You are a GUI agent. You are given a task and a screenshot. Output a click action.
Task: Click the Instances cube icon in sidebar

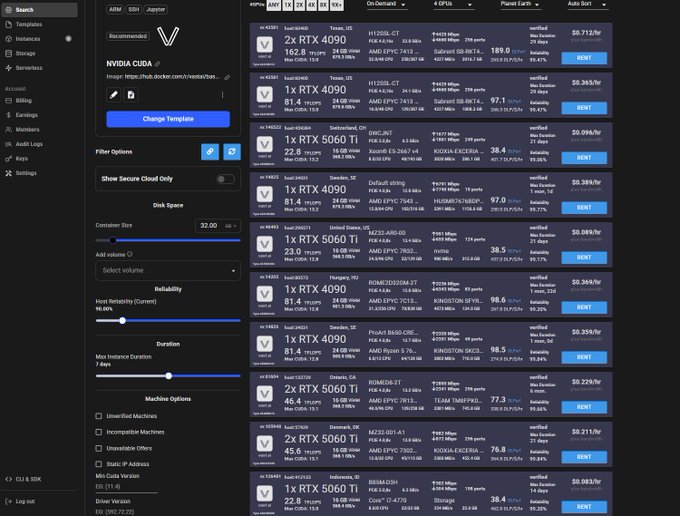pos(8,39)
